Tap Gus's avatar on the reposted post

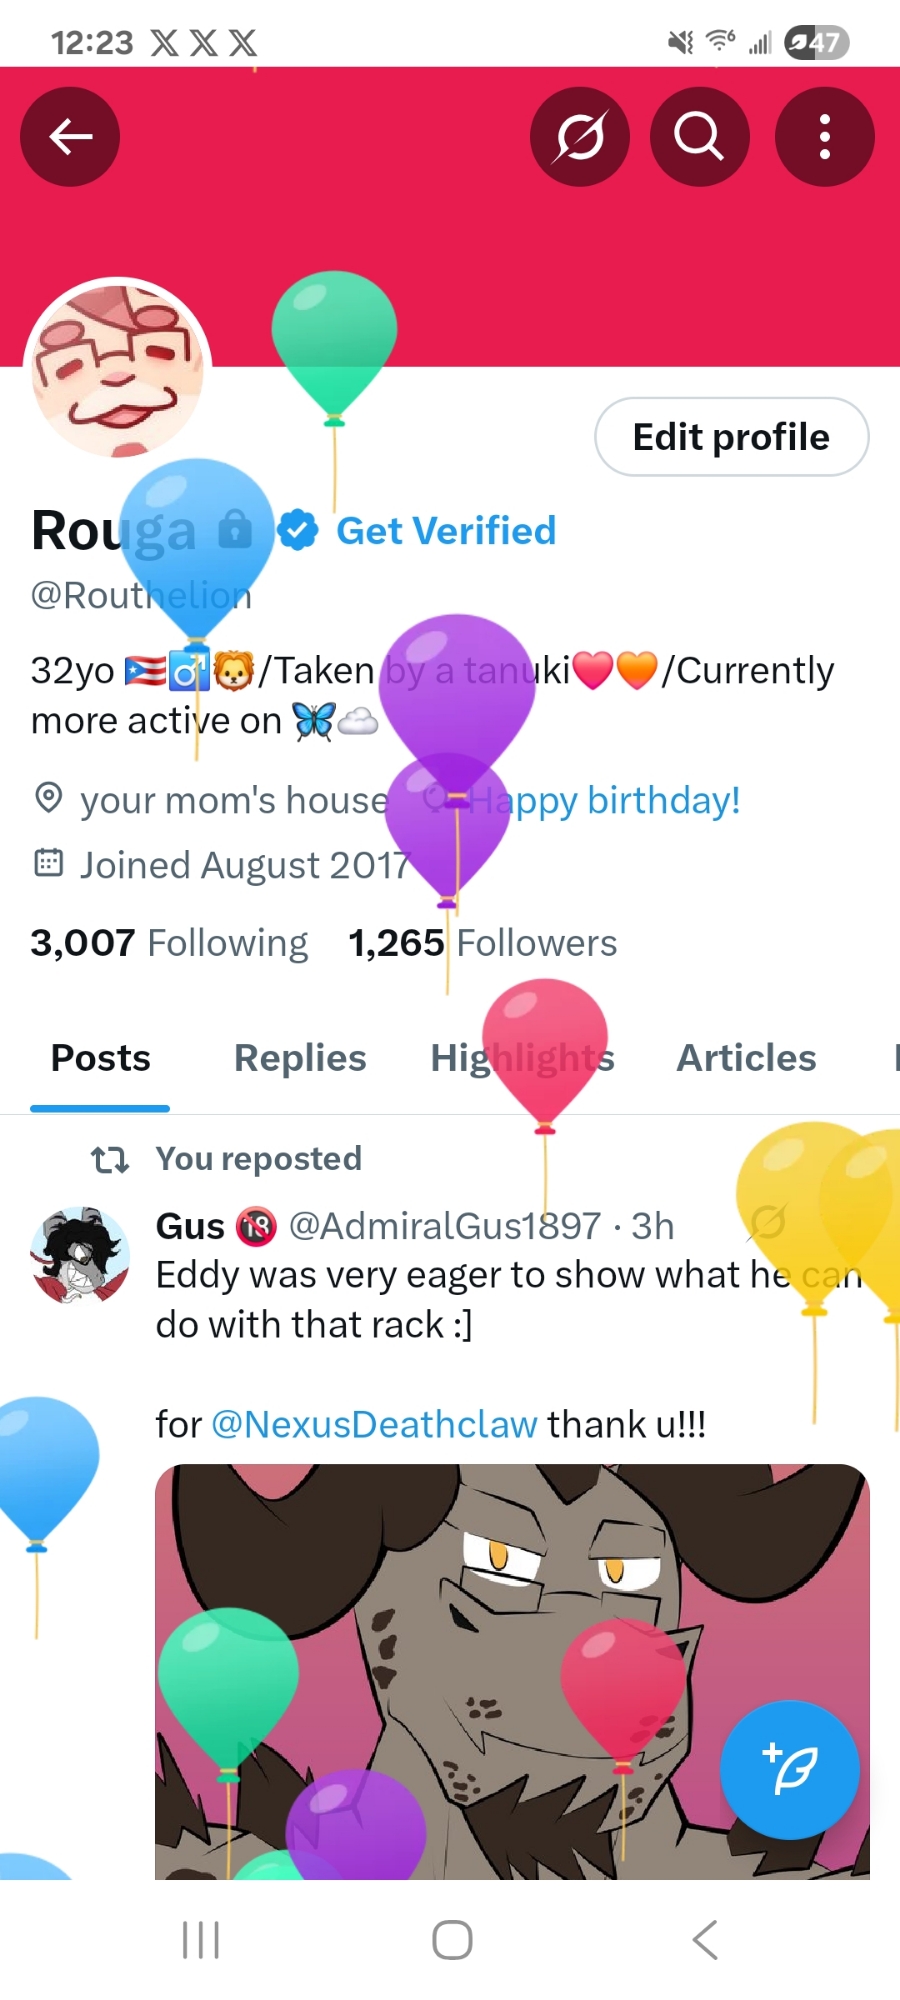[x=80, y=1255]
